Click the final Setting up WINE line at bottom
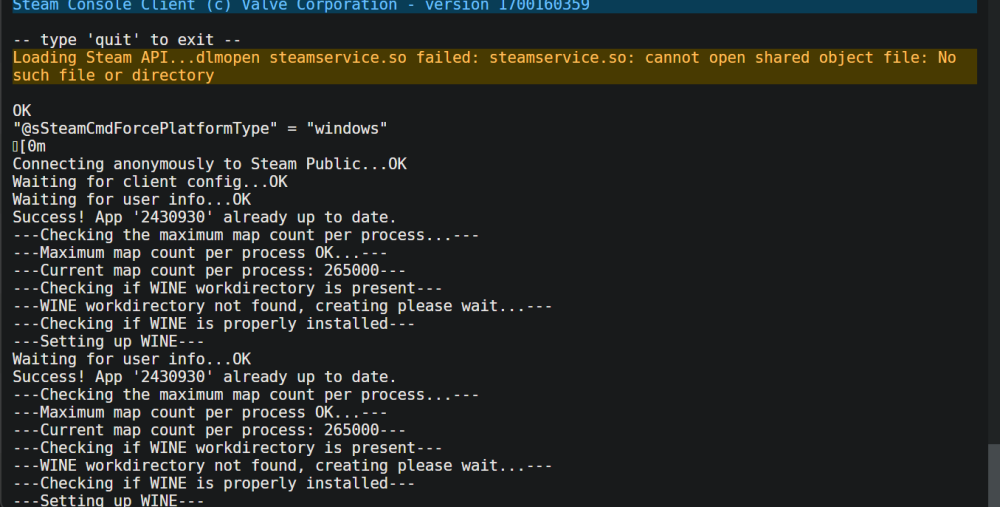 tap(108, 501)
